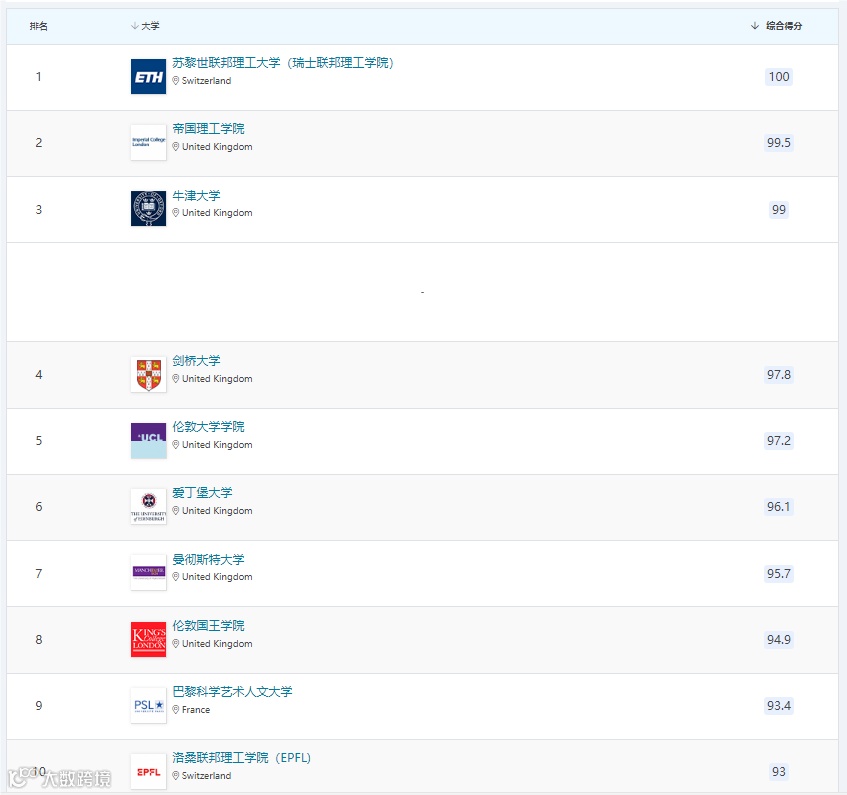Click location pin in EPFL row

176,776
